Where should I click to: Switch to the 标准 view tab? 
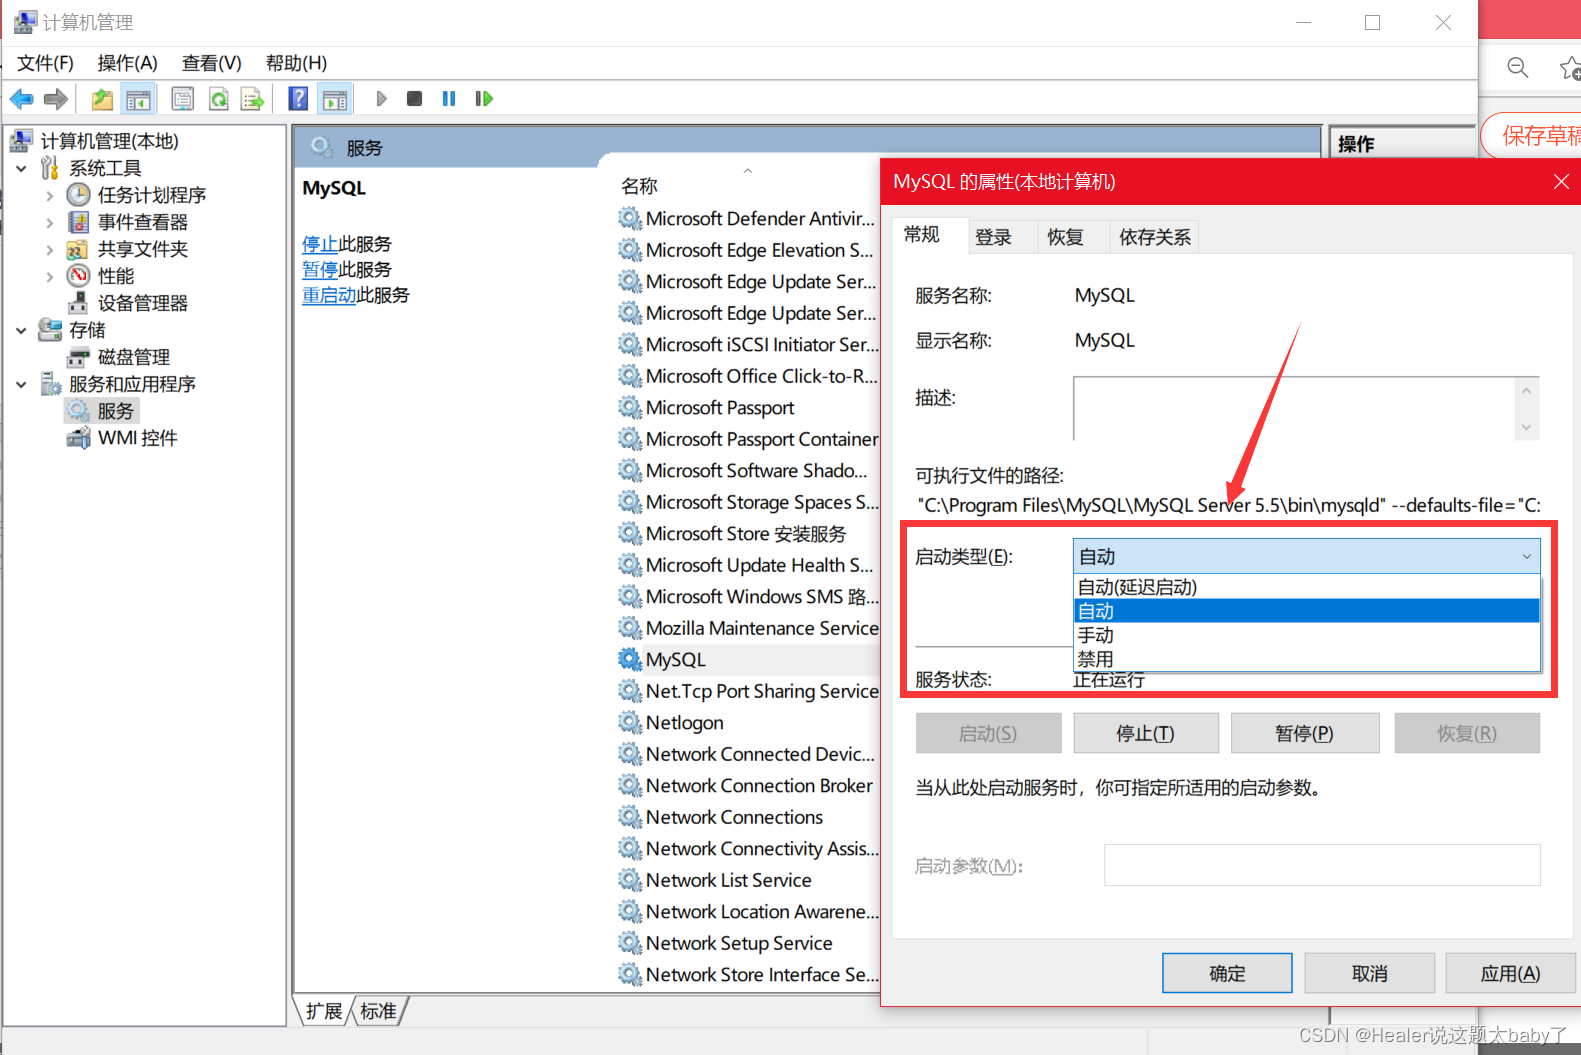pyautogui.click(x=378, y=1011)
